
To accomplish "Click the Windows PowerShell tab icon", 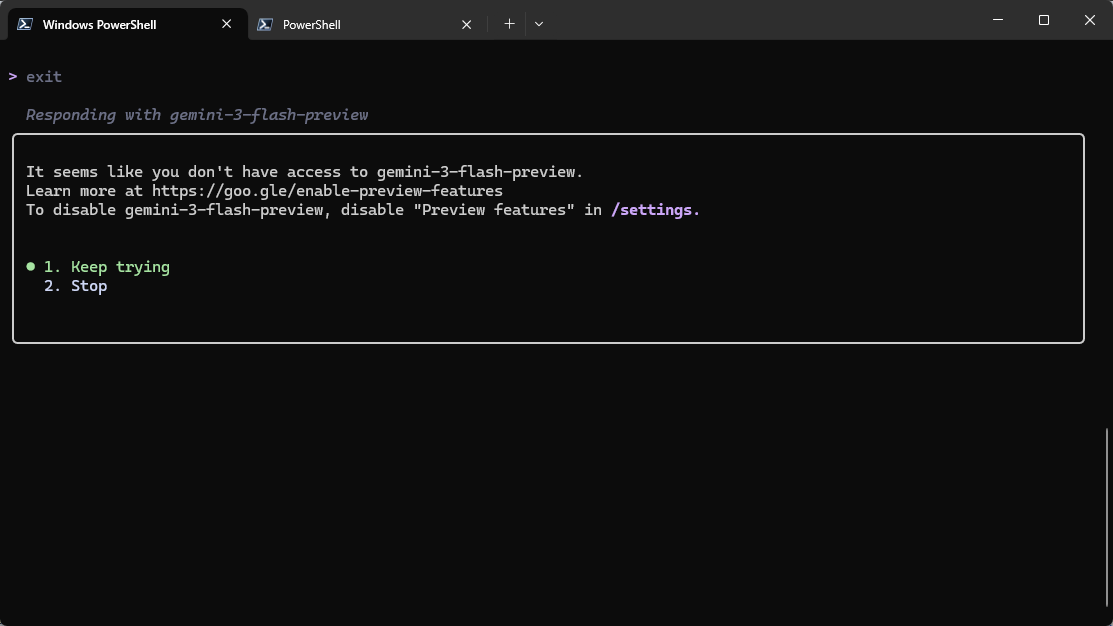I will (25, 24).
